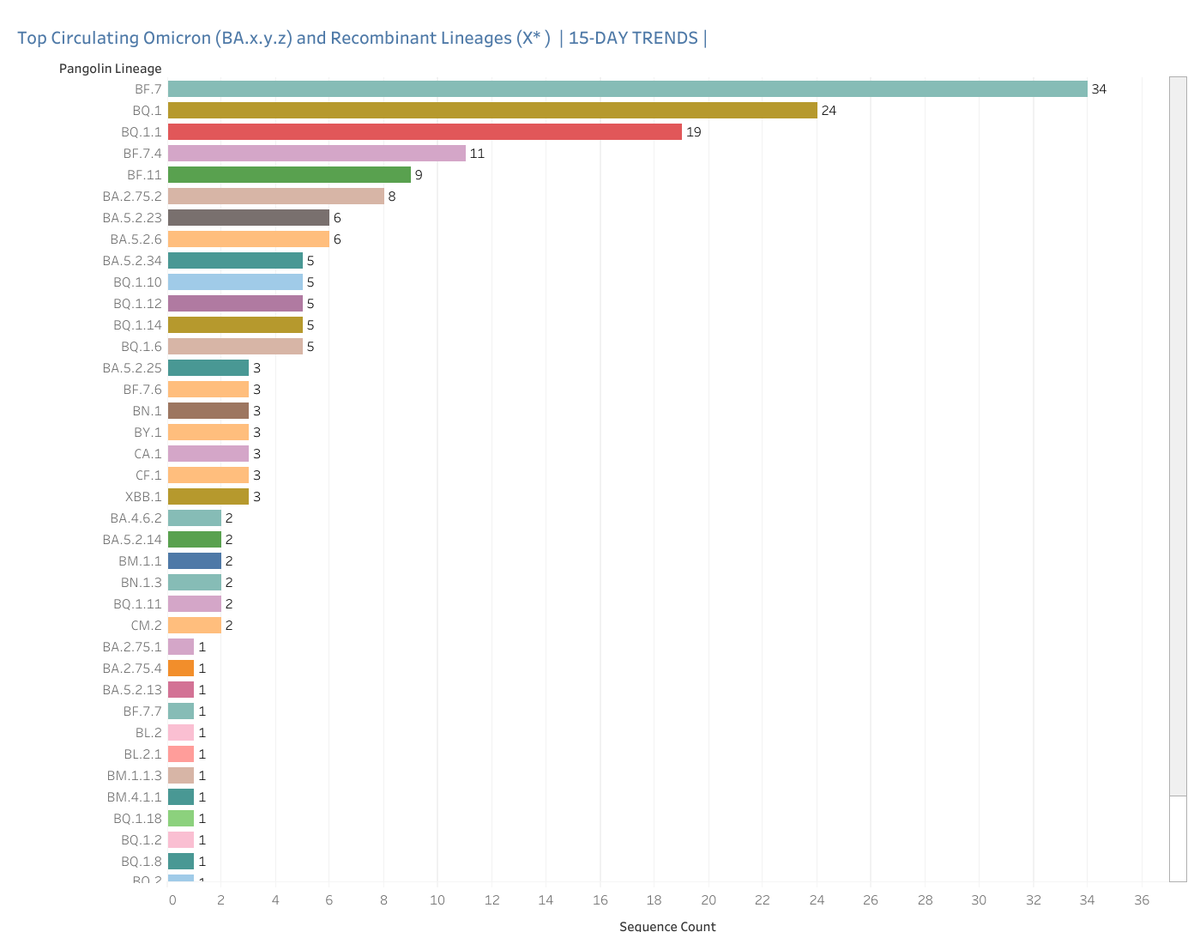Select the blue BM.1.1 bar
This screenshot has height=932, width=1200.
point(195,561)
